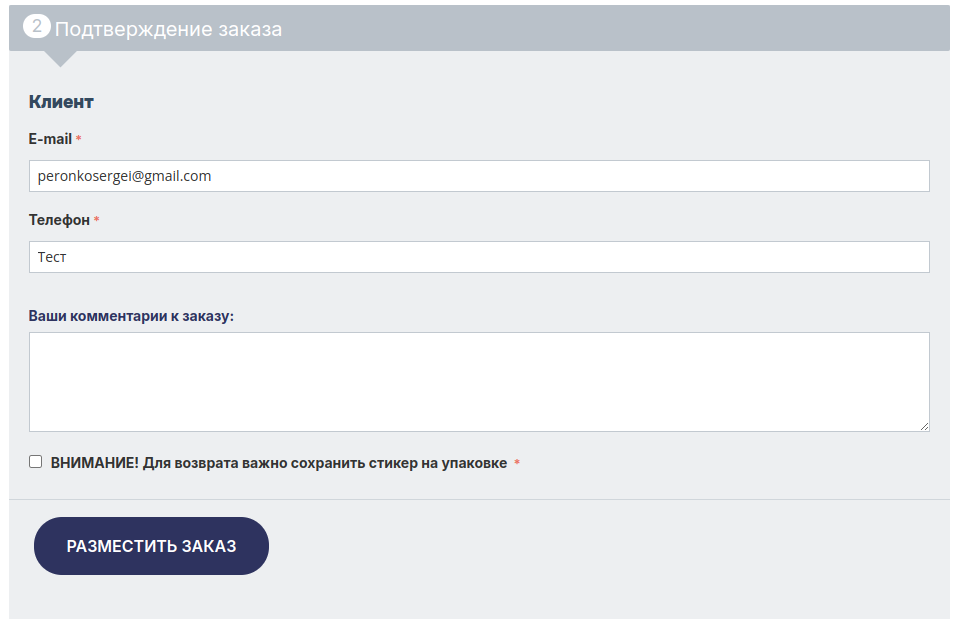956x626 pixels.
Task: Click the empty gray step header bar area
Action: [616, 28]
